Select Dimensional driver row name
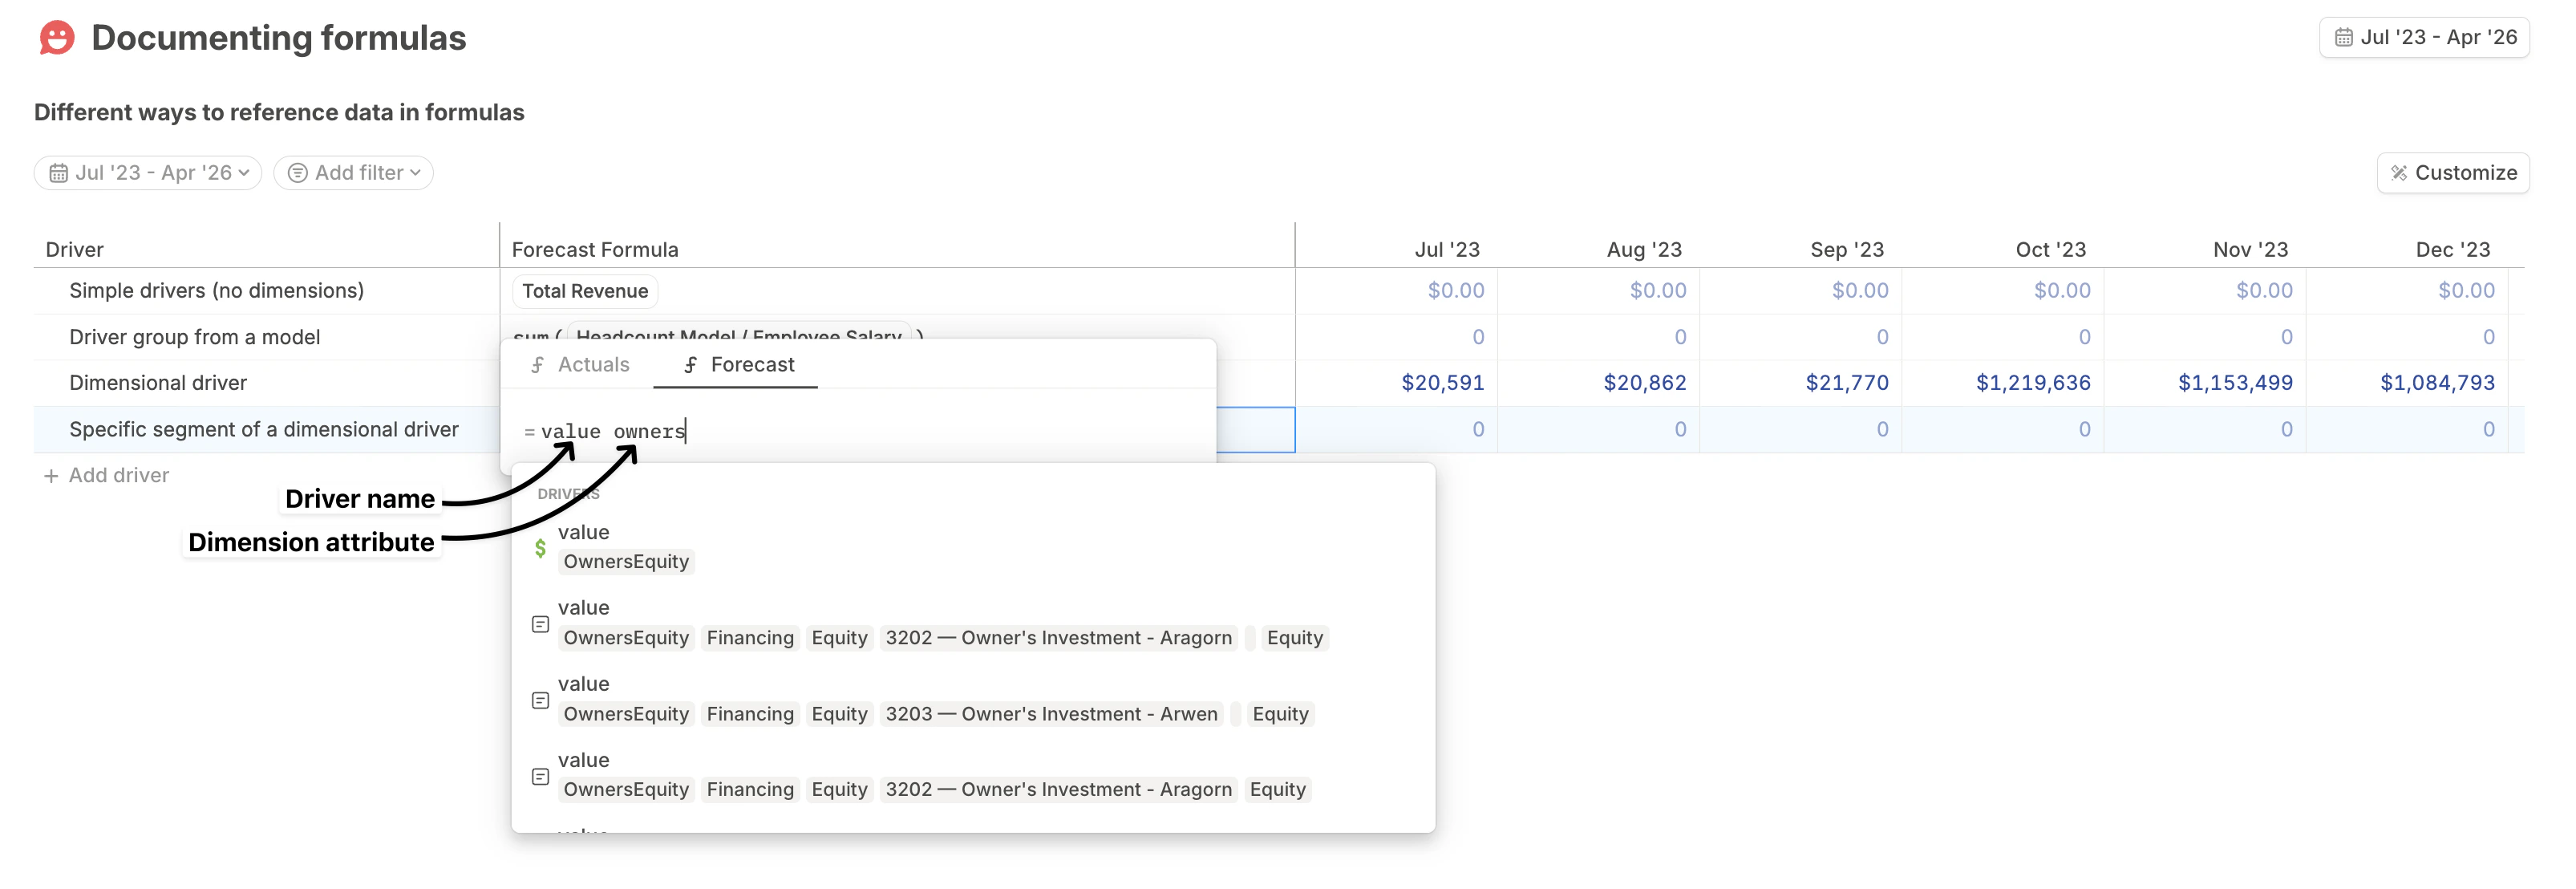The height and width of the screenshot is (889, 2576). coord(158,383)
